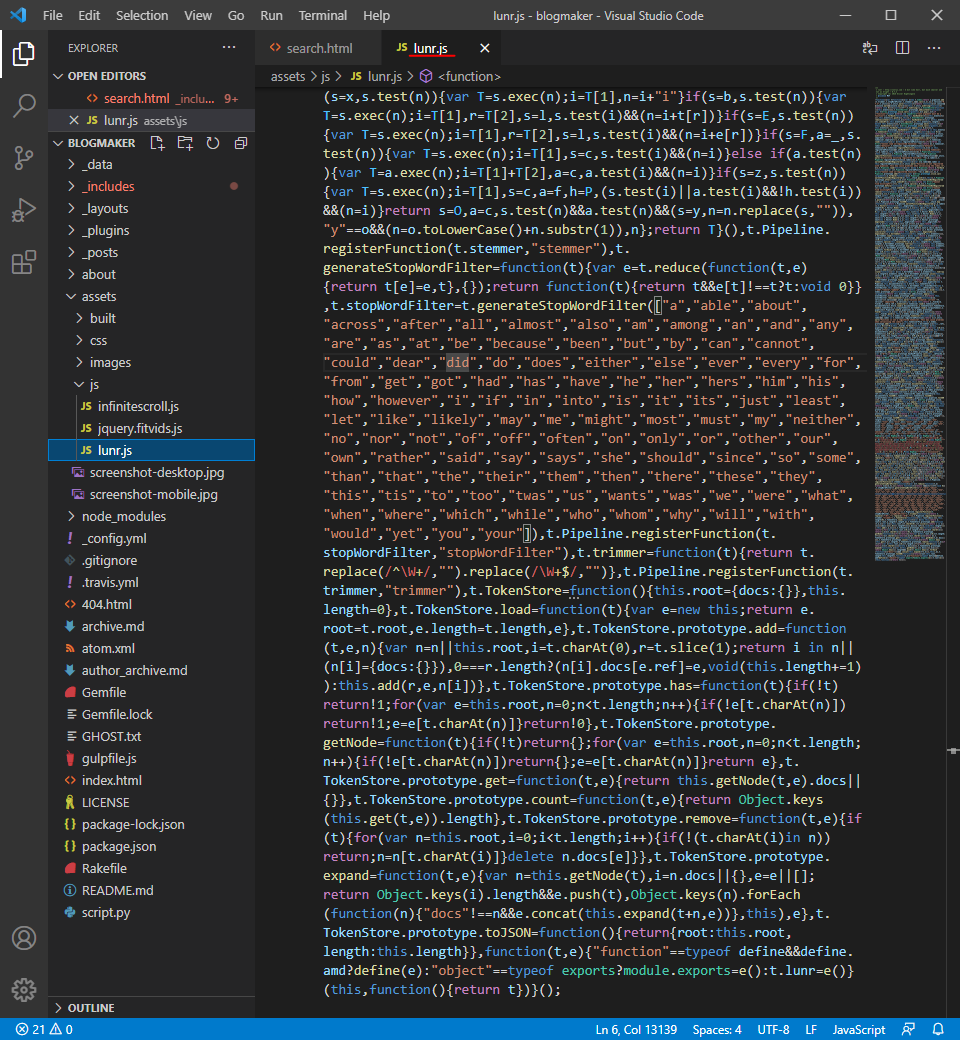Open the Run menu

tap(271, 15)
